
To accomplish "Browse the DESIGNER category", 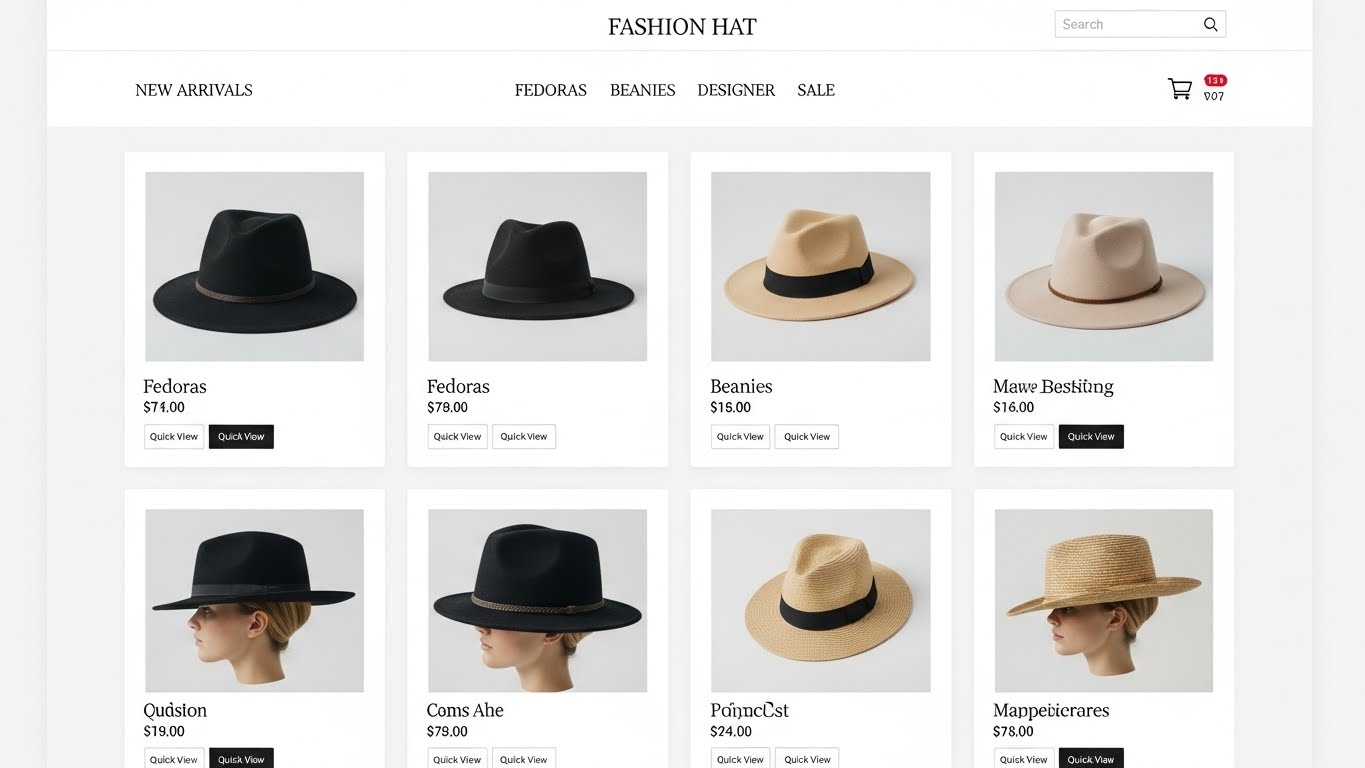I will point(736,90).
